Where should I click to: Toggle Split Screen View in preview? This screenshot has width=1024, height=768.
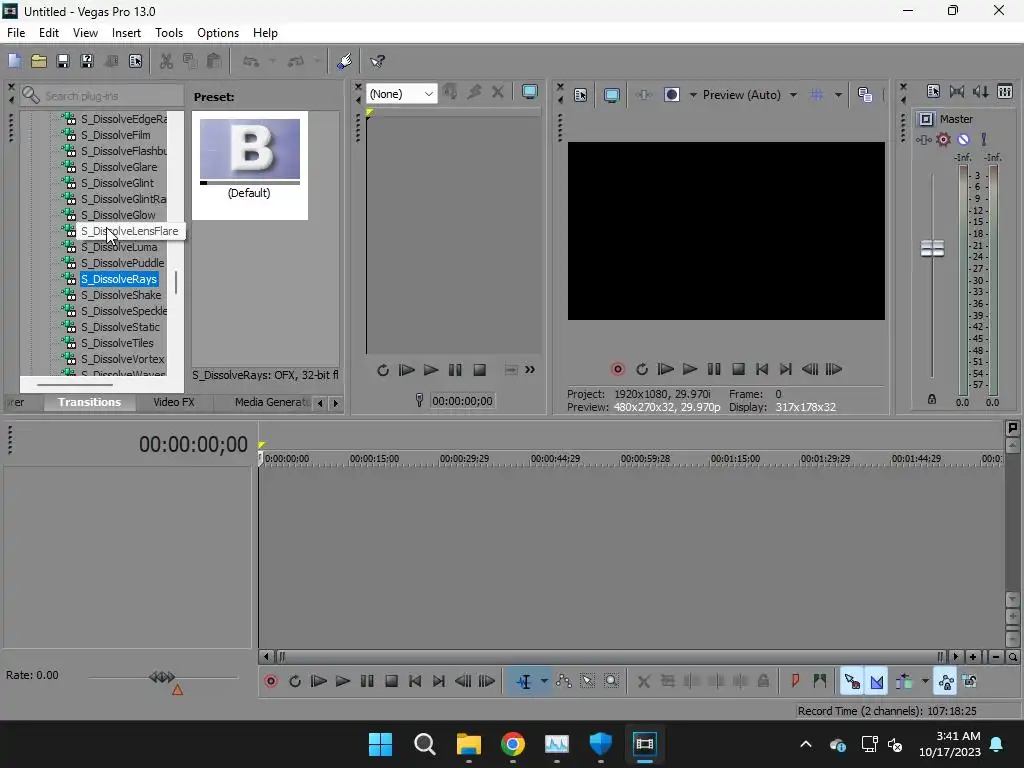671,95
